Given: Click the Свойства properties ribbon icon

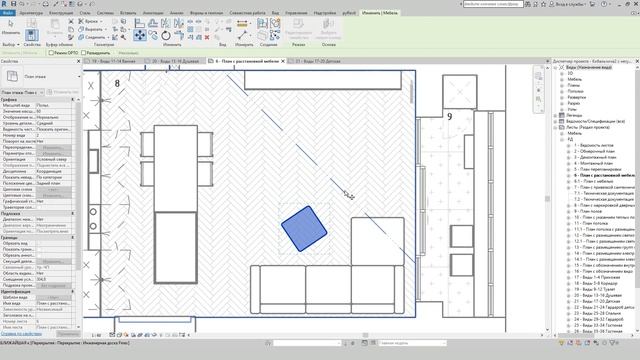Looking at the screenshot, I should pos(32,35).
